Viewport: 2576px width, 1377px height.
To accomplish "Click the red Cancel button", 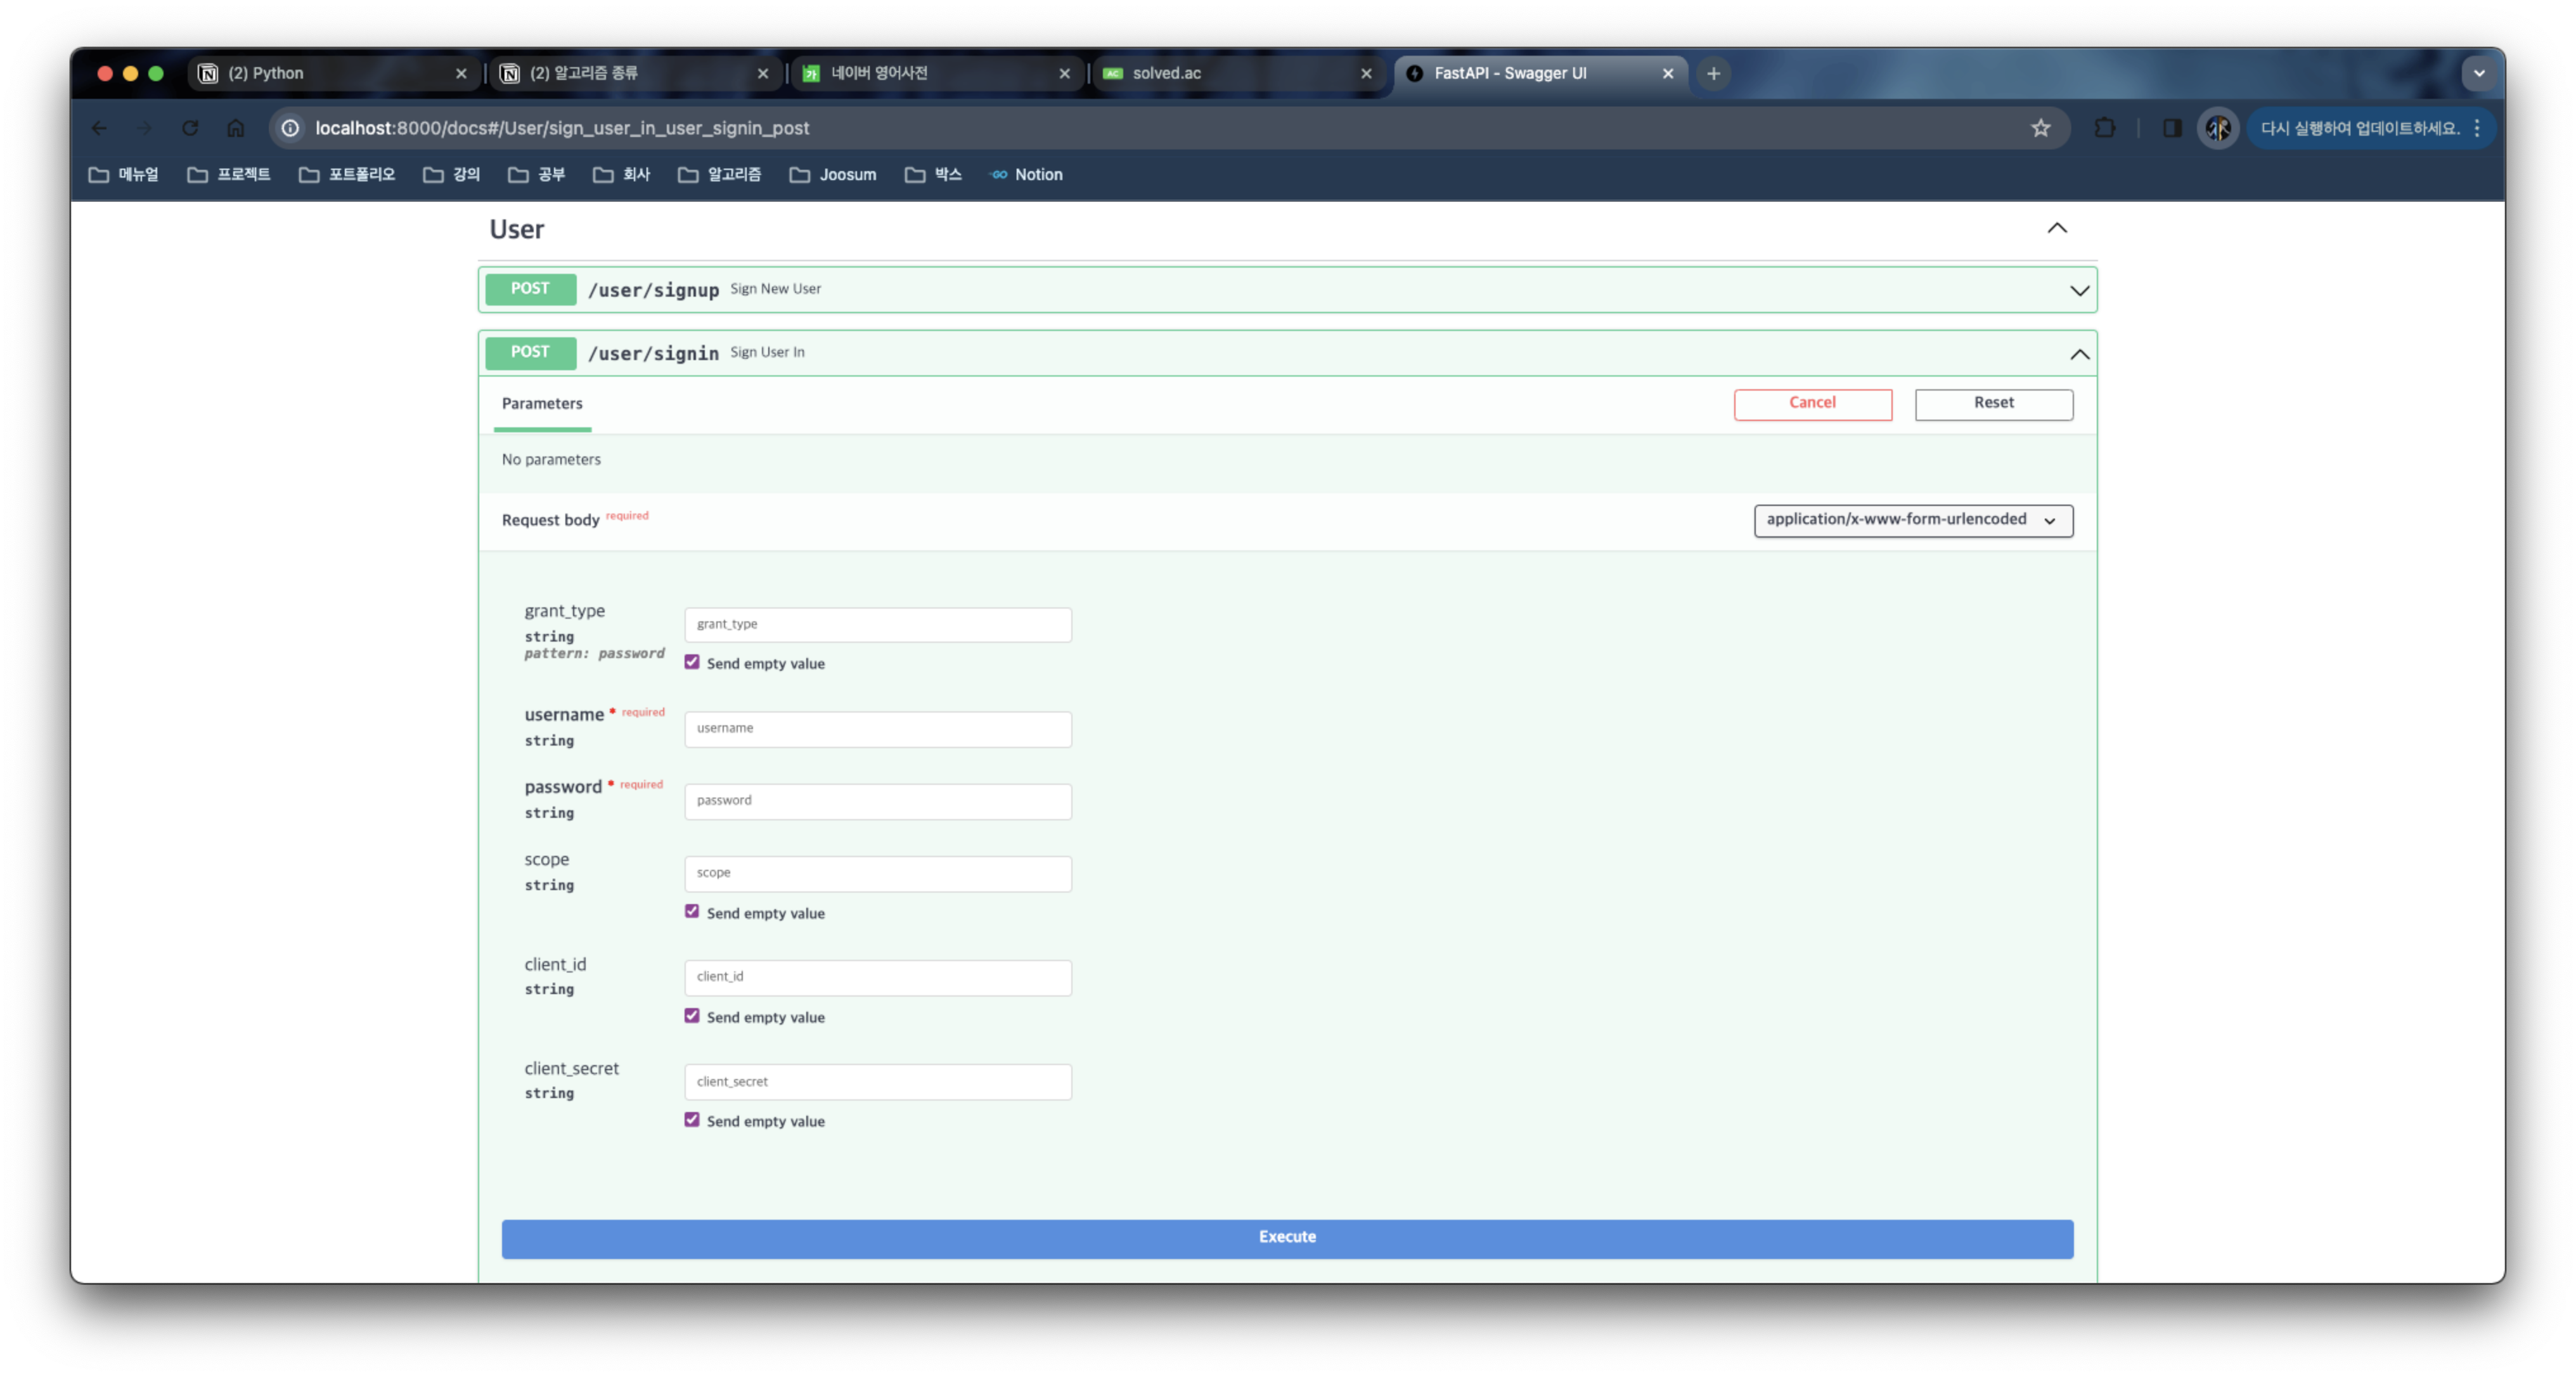I will tap(1812, 403).
